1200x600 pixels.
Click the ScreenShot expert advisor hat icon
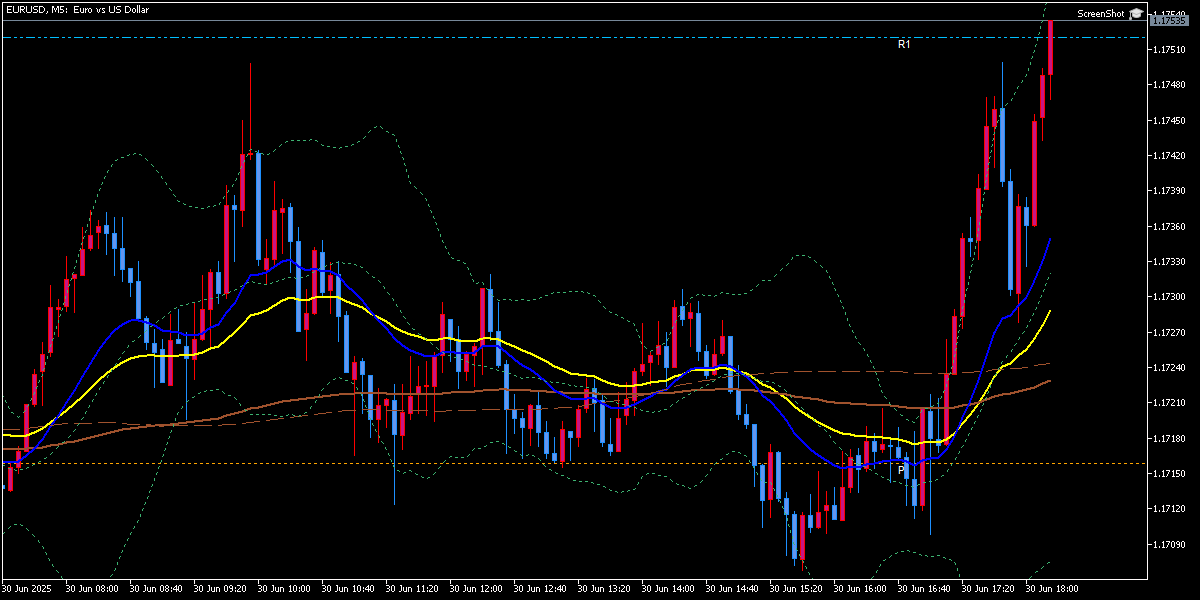point(1136,14)
